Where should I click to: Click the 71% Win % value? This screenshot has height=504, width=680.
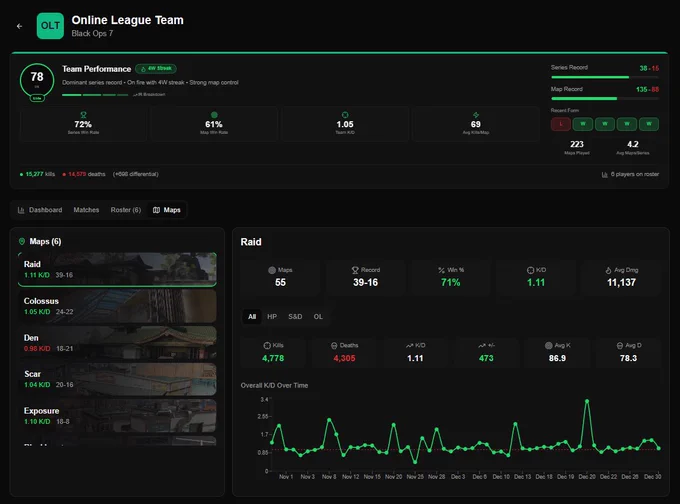(x=451, y=282)
